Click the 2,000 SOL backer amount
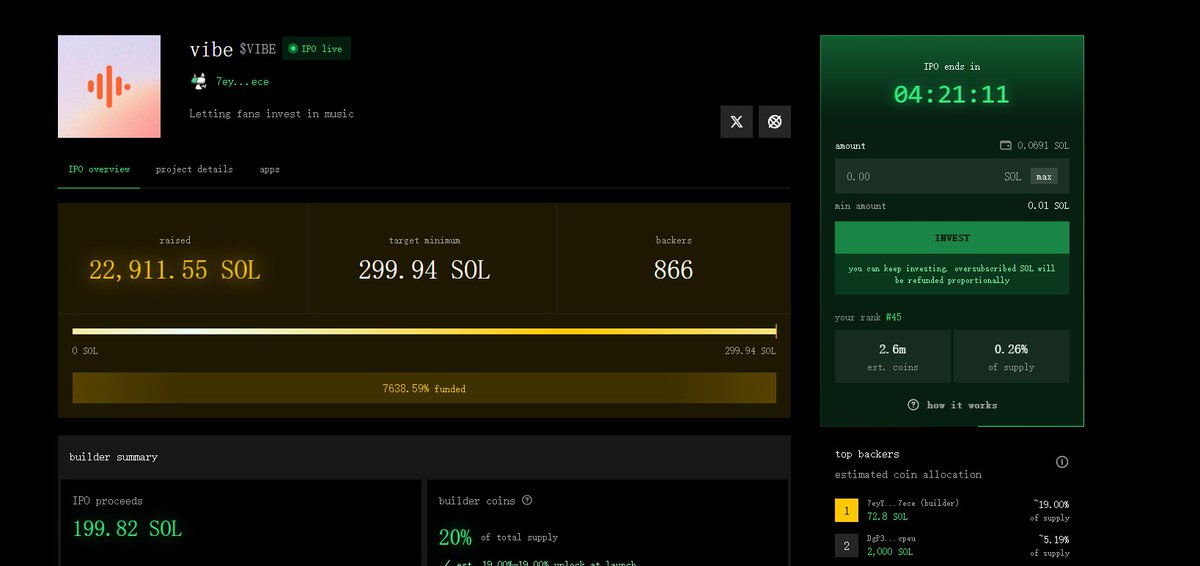1200x566 pixels. point(890,551)
